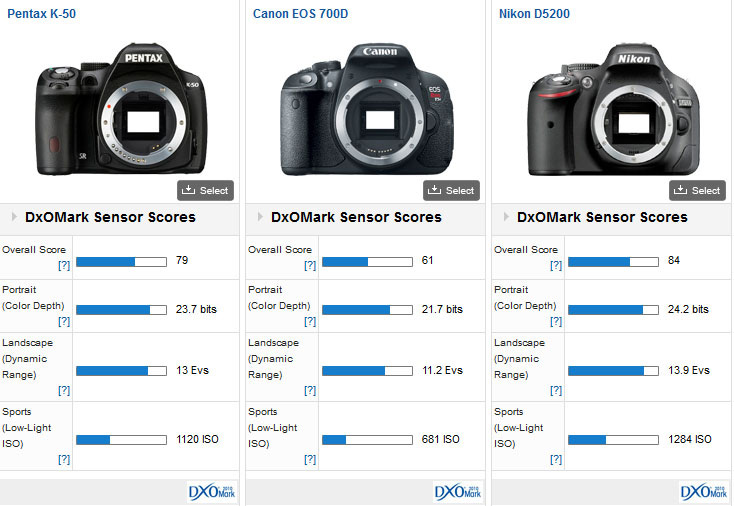Screen dimensions: 734x506
Task: Open Landscape Dynamic Range help [?] for Nikon D5200
Action: coord(556,390)
